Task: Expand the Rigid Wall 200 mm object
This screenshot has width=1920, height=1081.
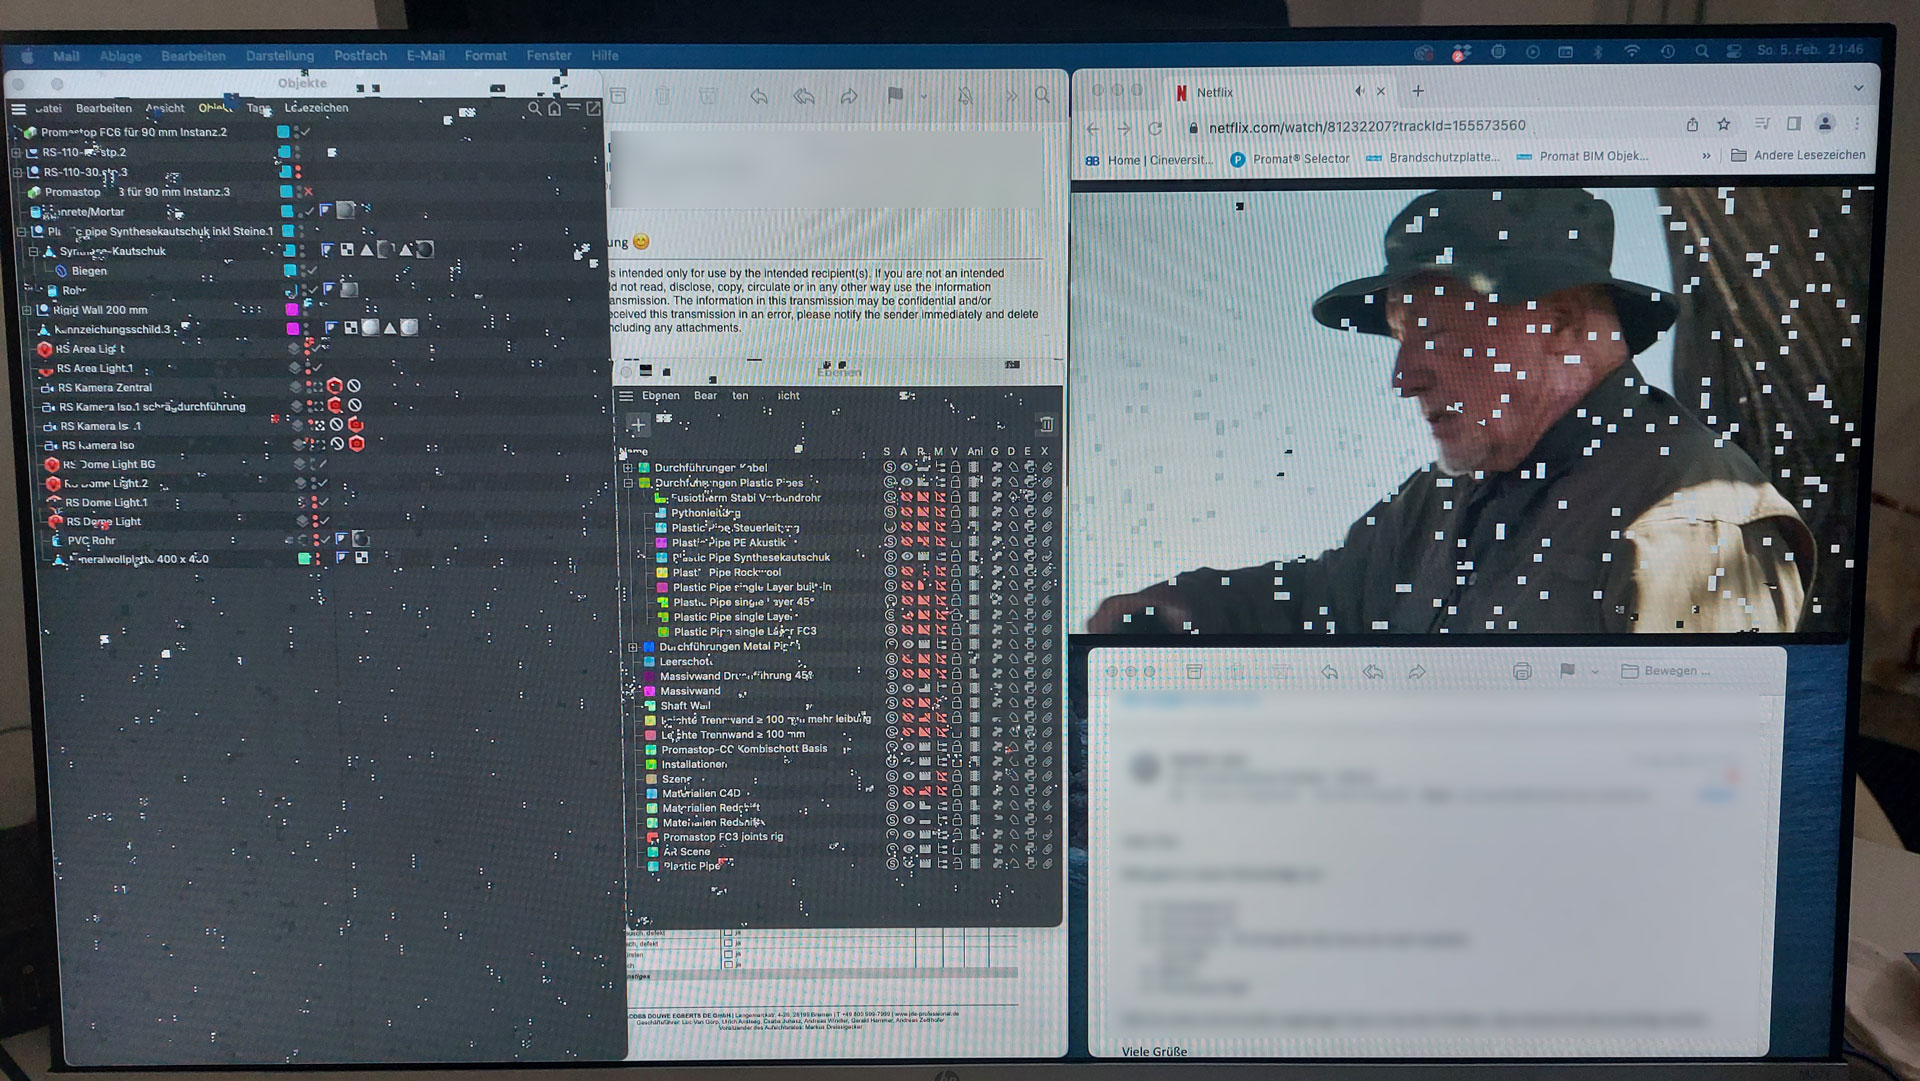Action: pyautogui.click(x=27, y=310)
